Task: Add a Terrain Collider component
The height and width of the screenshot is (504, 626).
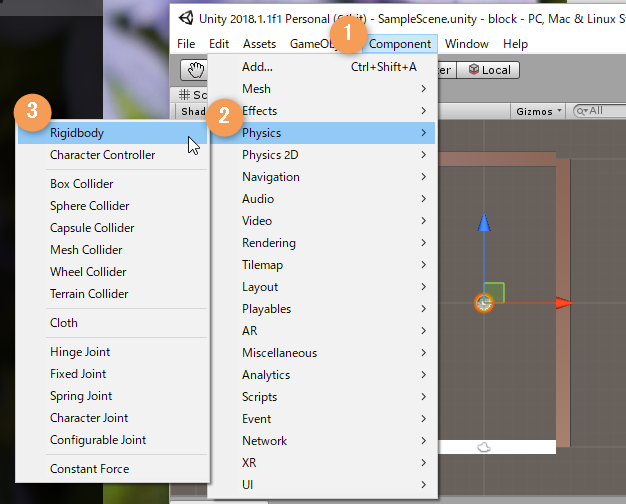Action: [113, 294]
